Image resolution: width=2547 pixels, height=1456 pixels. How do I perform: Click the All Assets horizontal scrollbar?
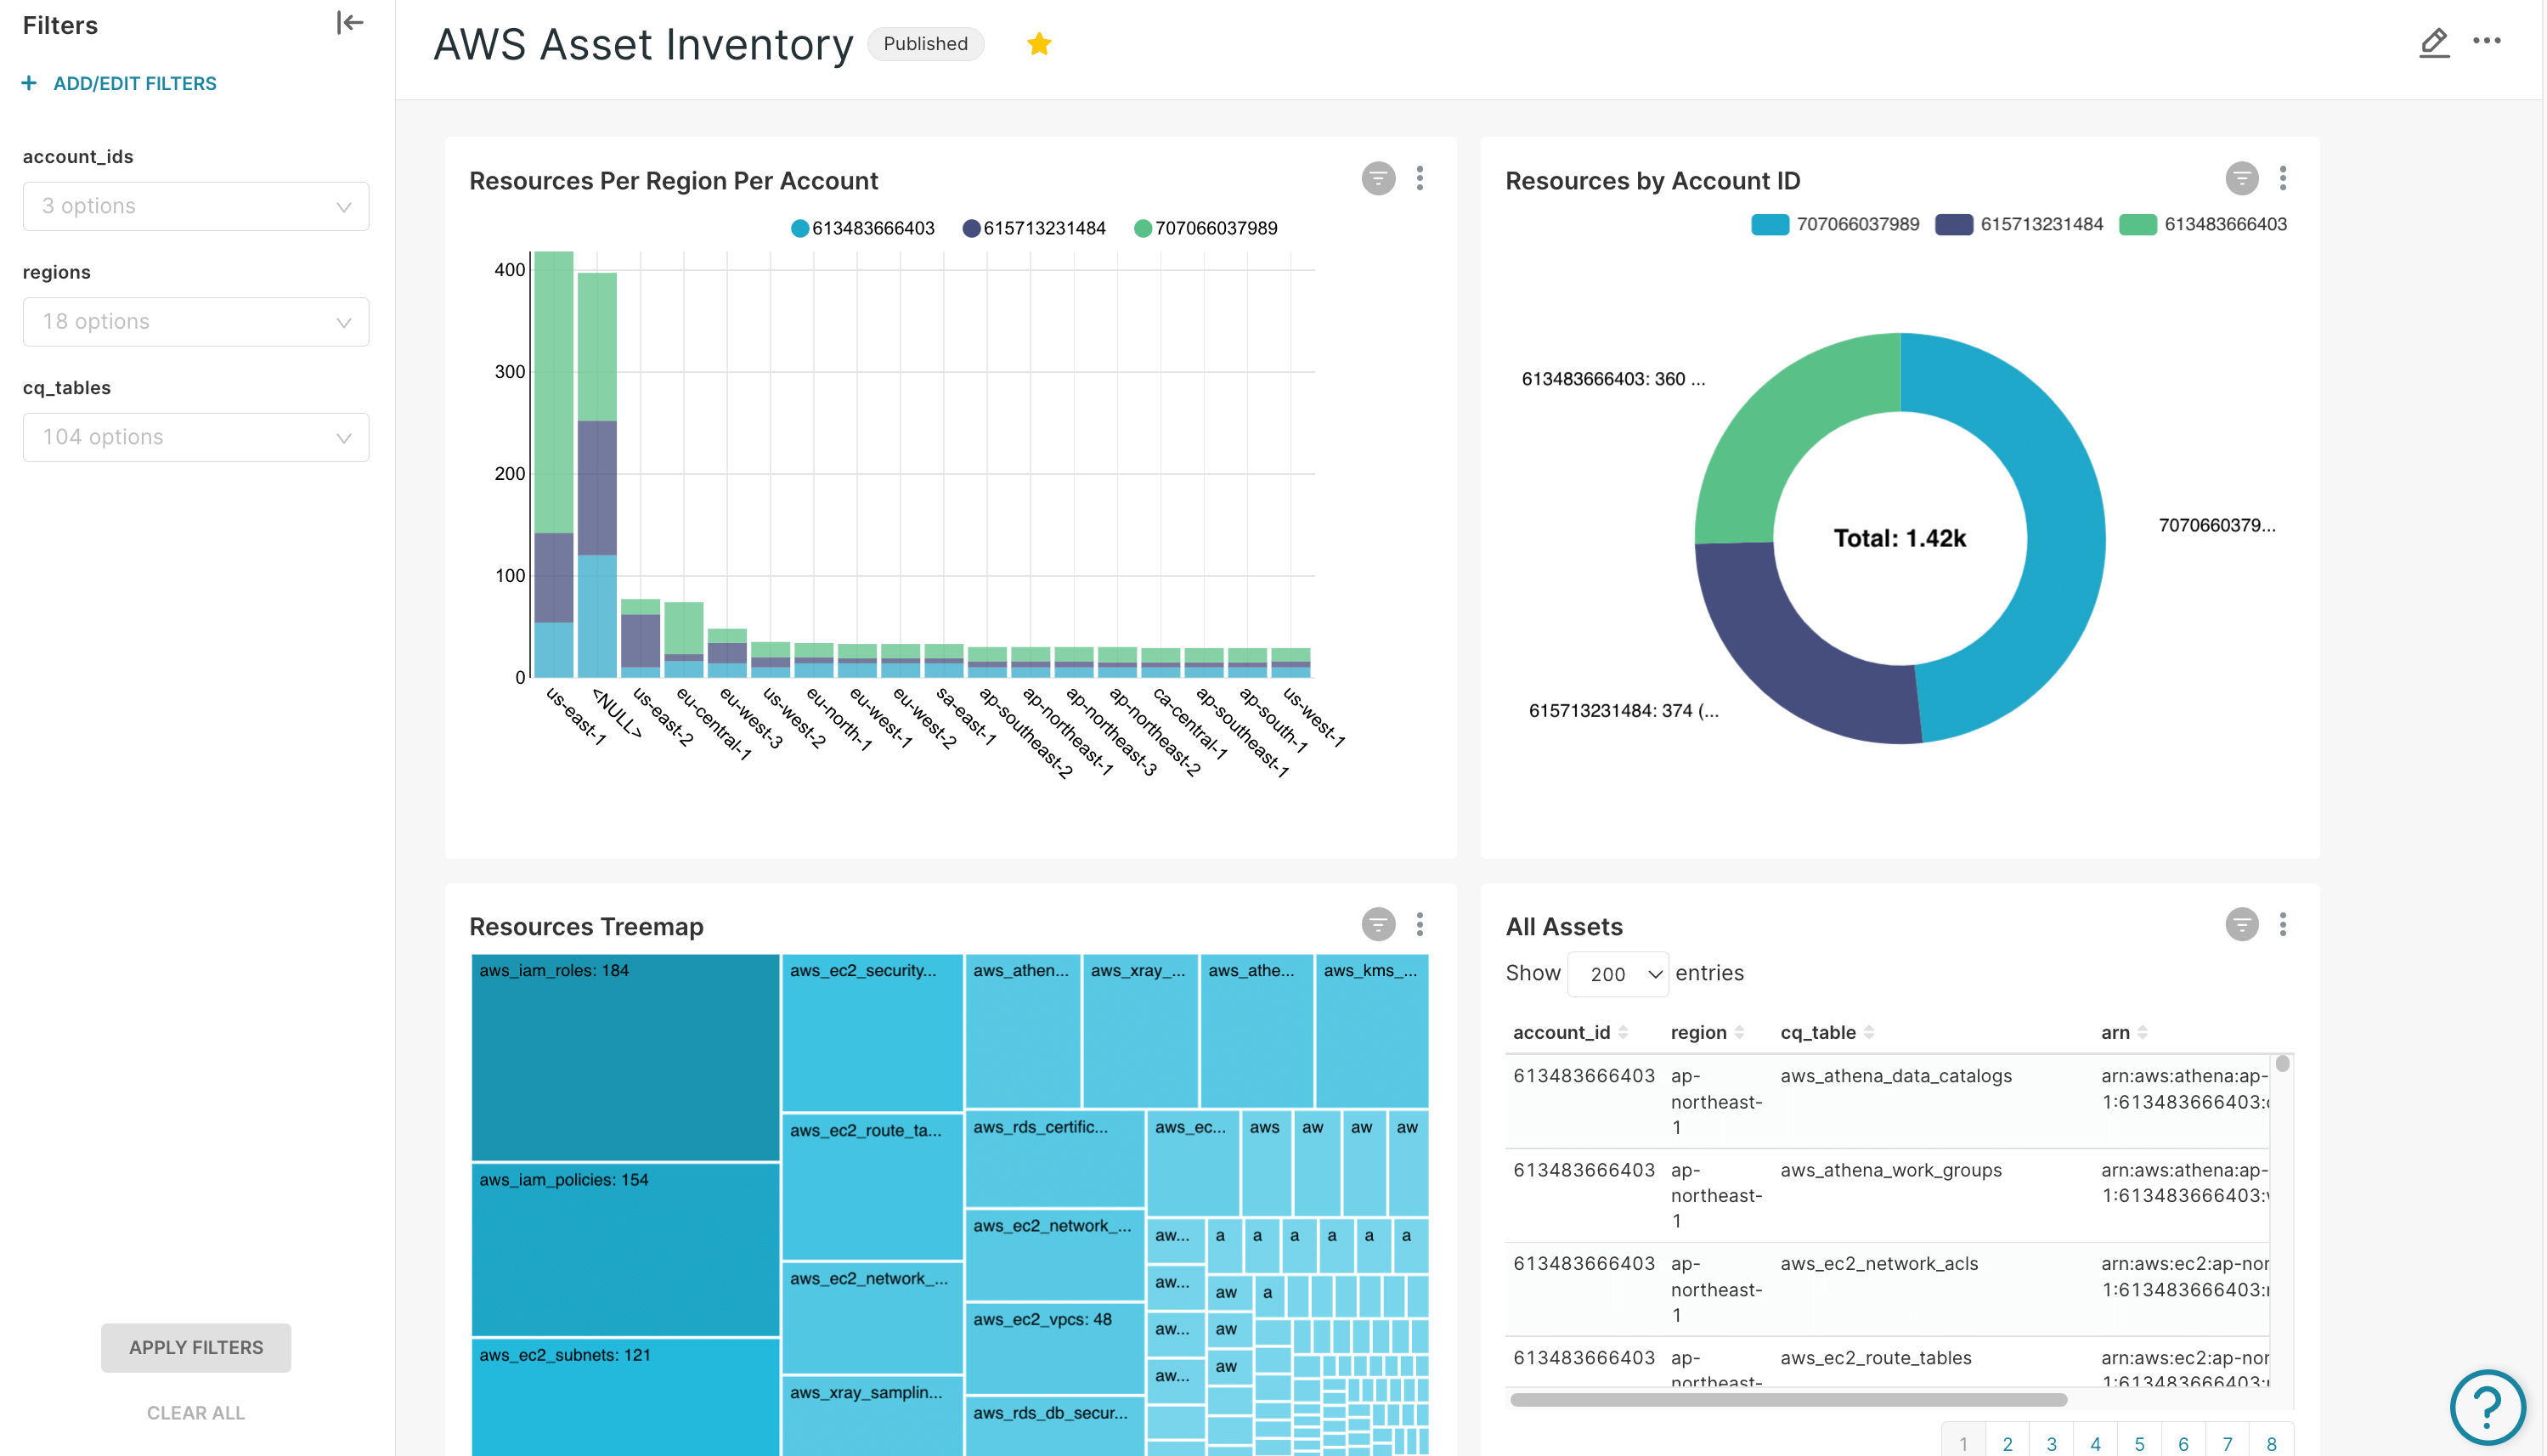click(x=1787, y=1399)
